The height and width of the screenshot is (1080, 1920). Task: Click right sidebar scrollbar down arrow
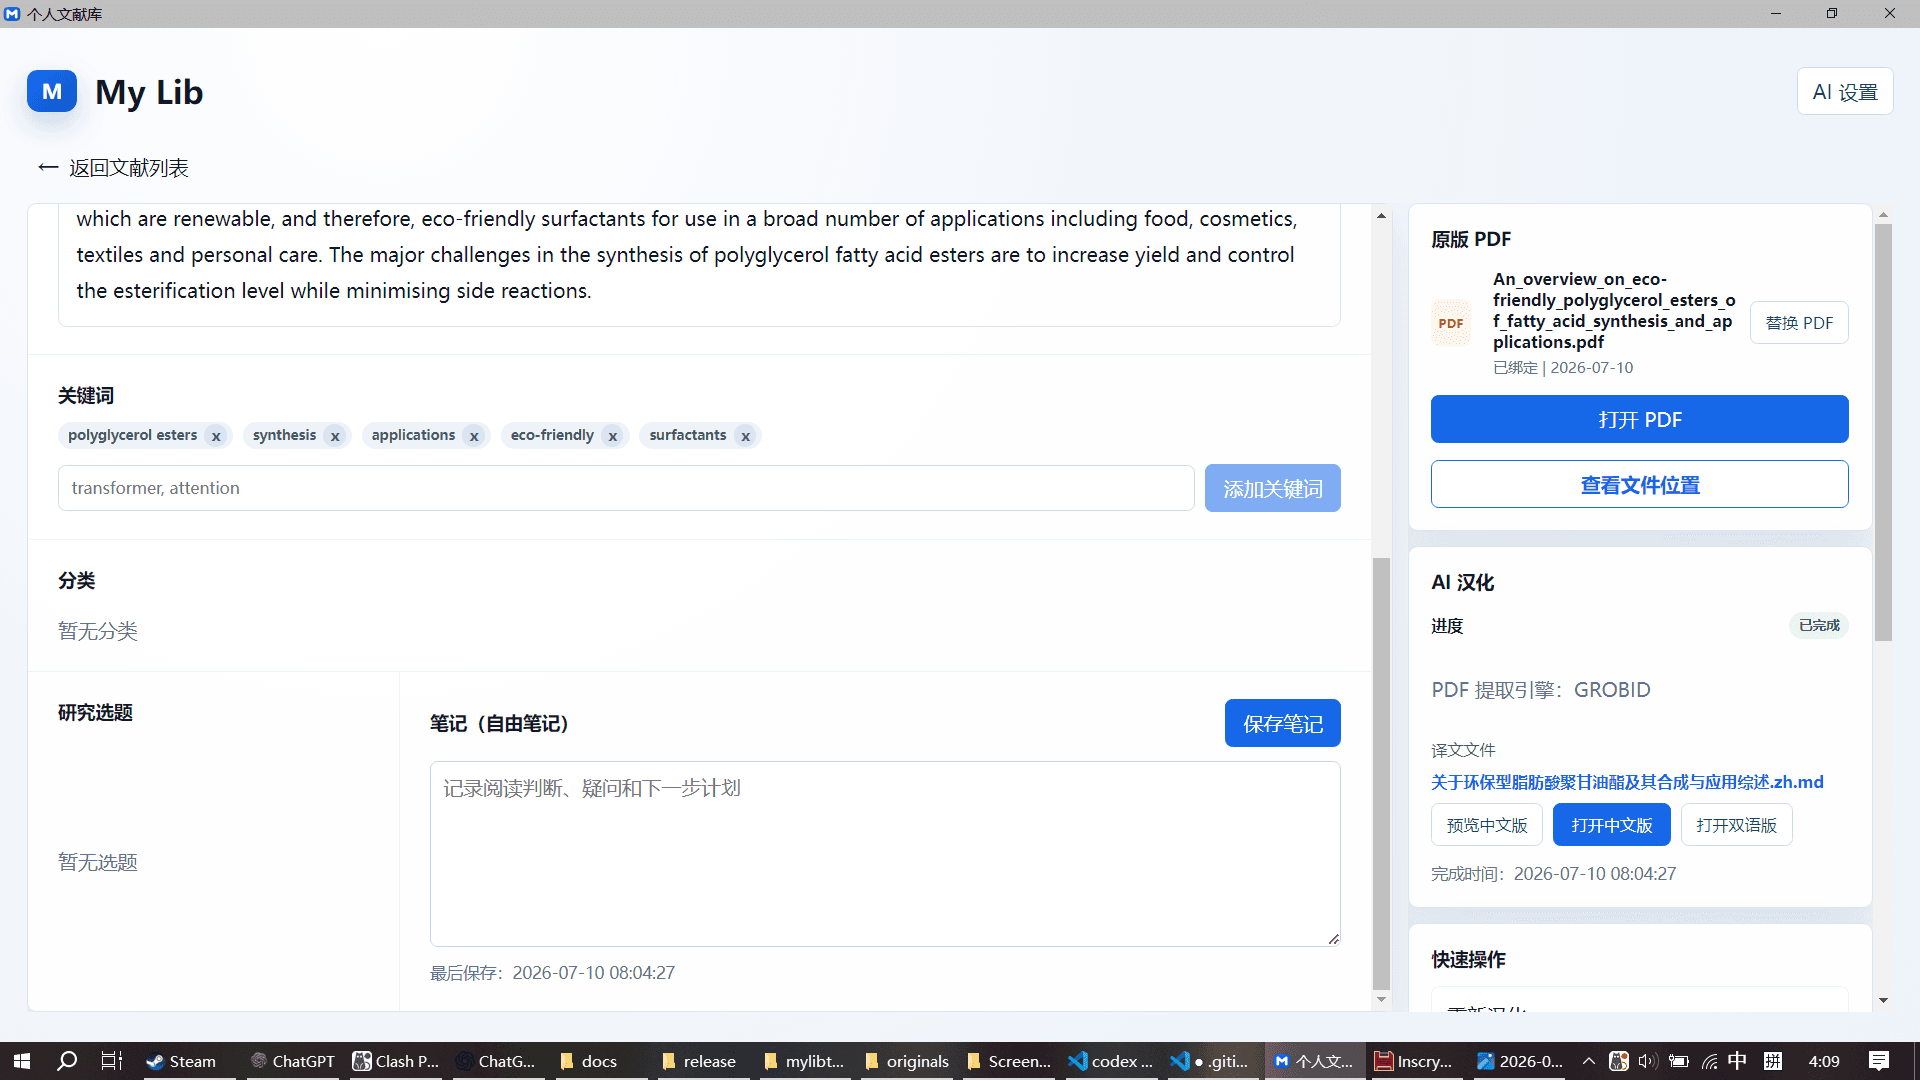[x=1883, y=1000]
